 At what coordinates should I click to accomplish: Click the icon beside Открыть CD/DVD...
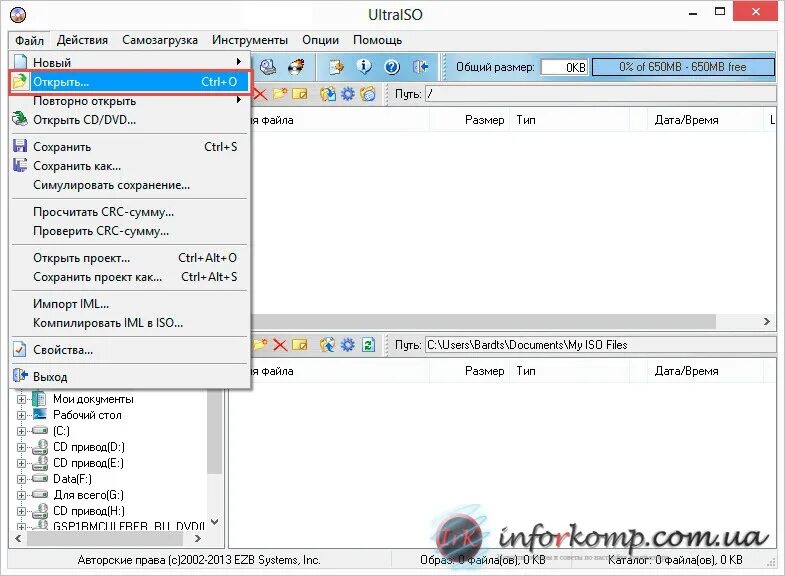click(x=20, y=119)
